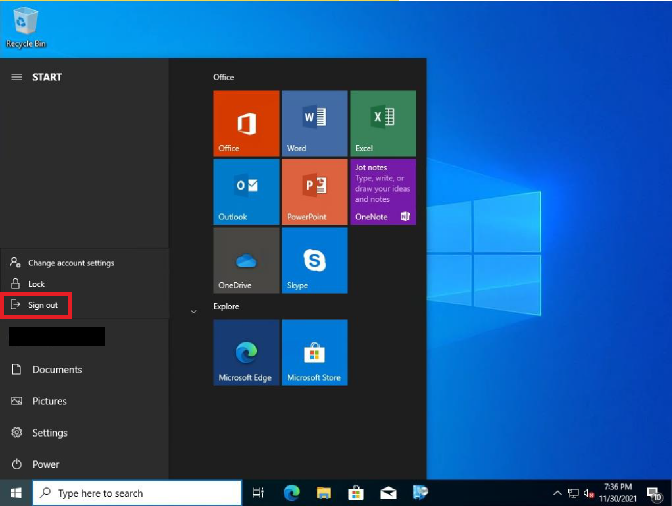Show hidden system tray icons

pos(557,493)
